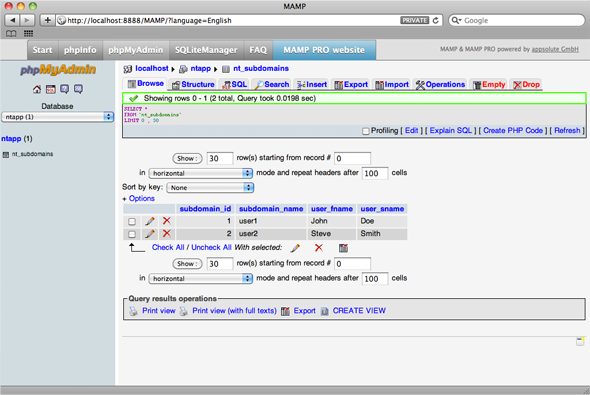The height and width of the screenshot is (395, 590).
Task: Click the reload page icon in address bar
Action: 436,20
